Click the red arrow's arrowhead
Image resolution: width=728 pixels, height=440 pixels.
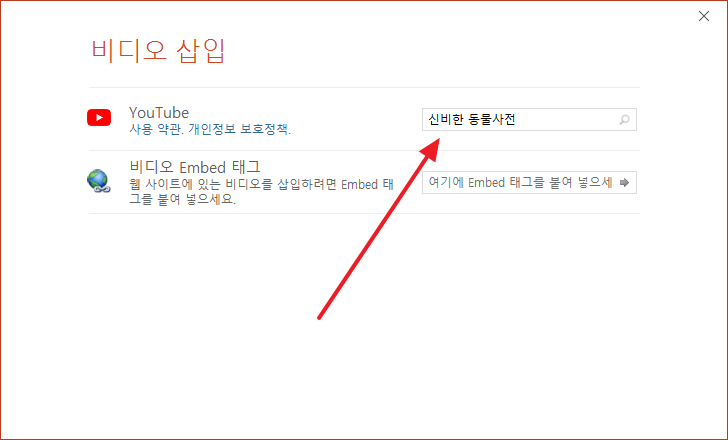click(x=430, y=148)
